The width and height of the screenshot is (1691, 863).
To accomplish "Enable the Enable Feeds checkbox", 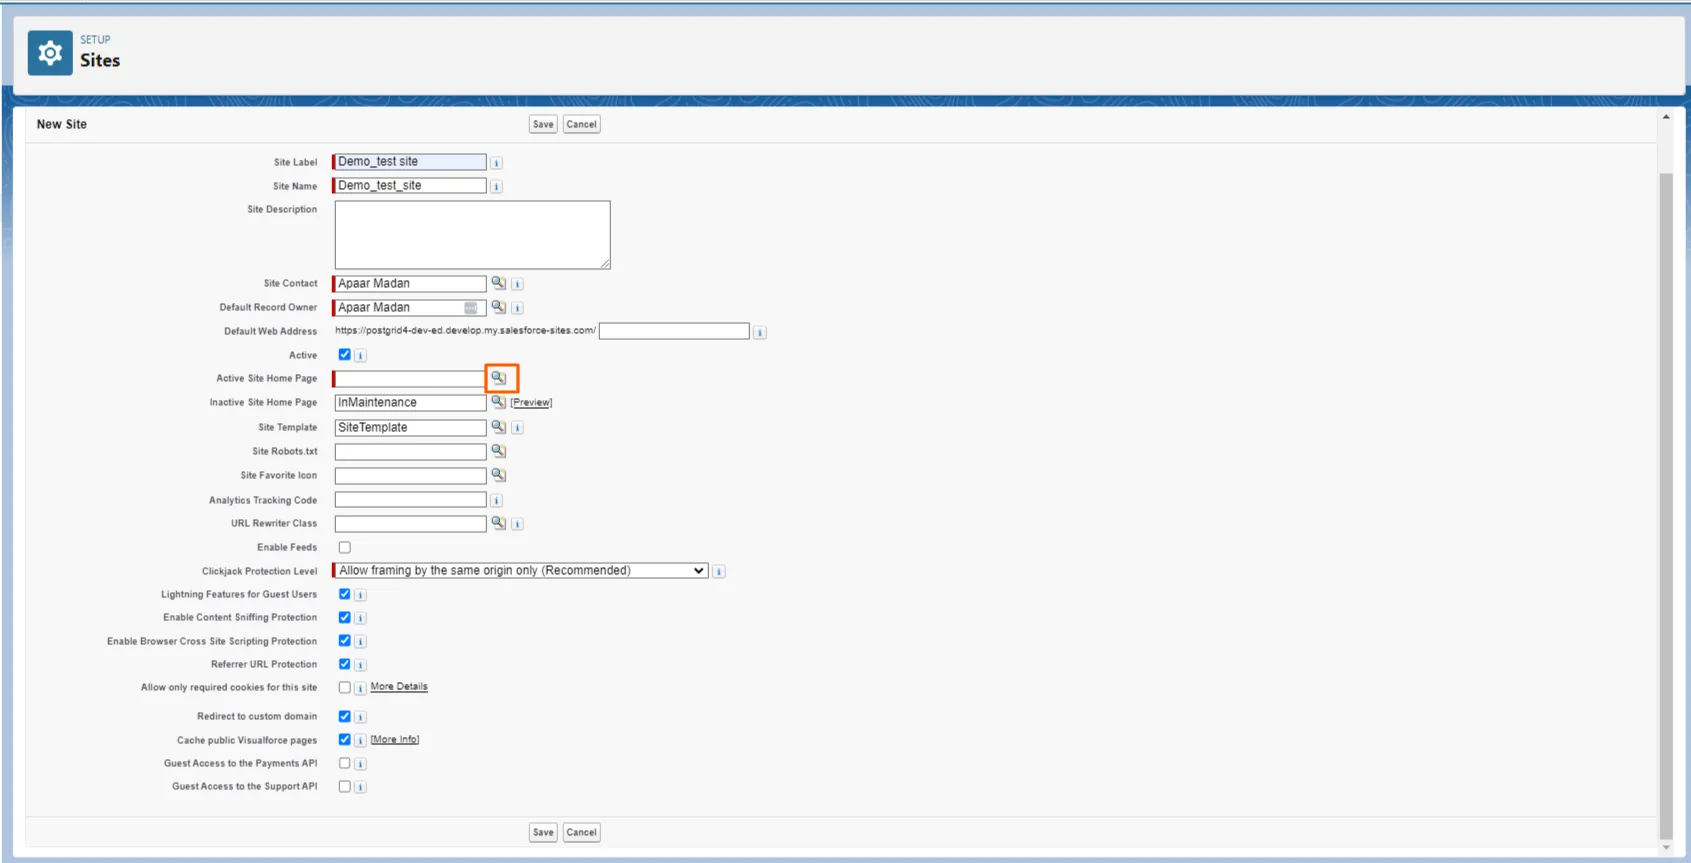I will 345,547.
